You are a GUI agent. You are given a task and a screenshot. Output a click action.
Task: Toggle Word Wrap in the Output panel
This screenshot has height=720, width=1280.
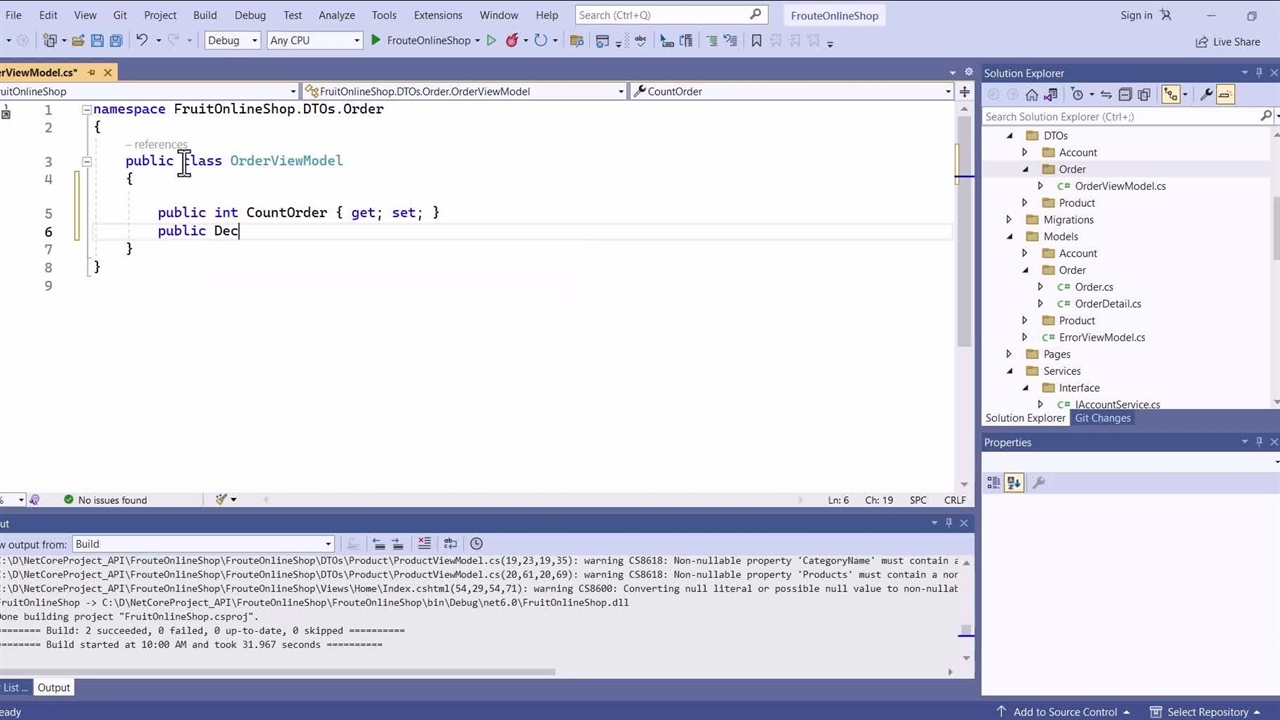coord(450,544)
